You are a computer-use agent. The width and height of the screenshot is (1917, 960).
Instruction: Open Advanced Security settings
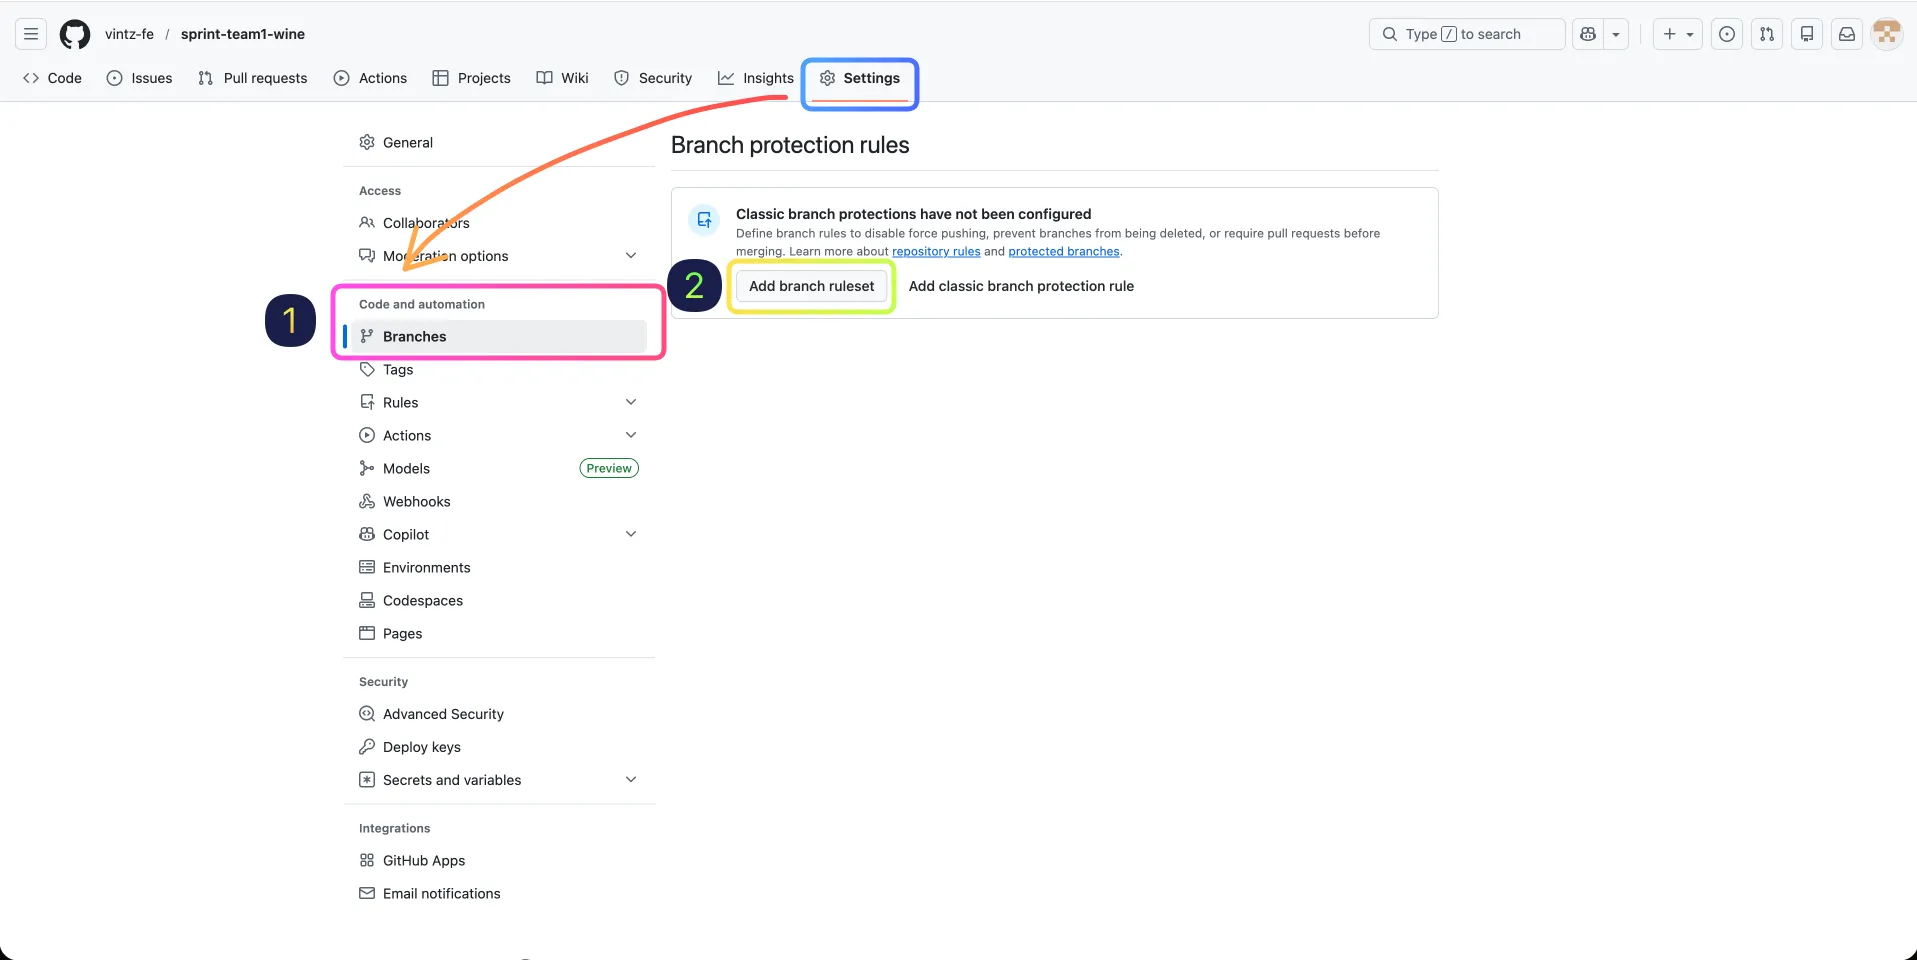point(499,714)
